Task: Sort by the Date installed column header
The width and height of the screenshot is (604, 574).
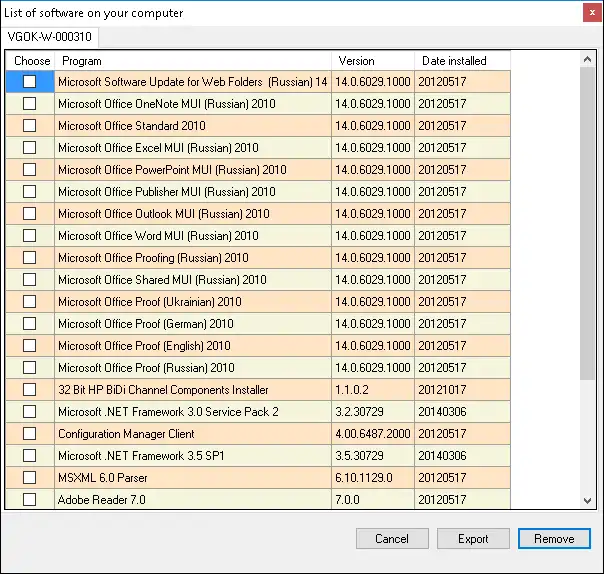Action: coord(462,61)
